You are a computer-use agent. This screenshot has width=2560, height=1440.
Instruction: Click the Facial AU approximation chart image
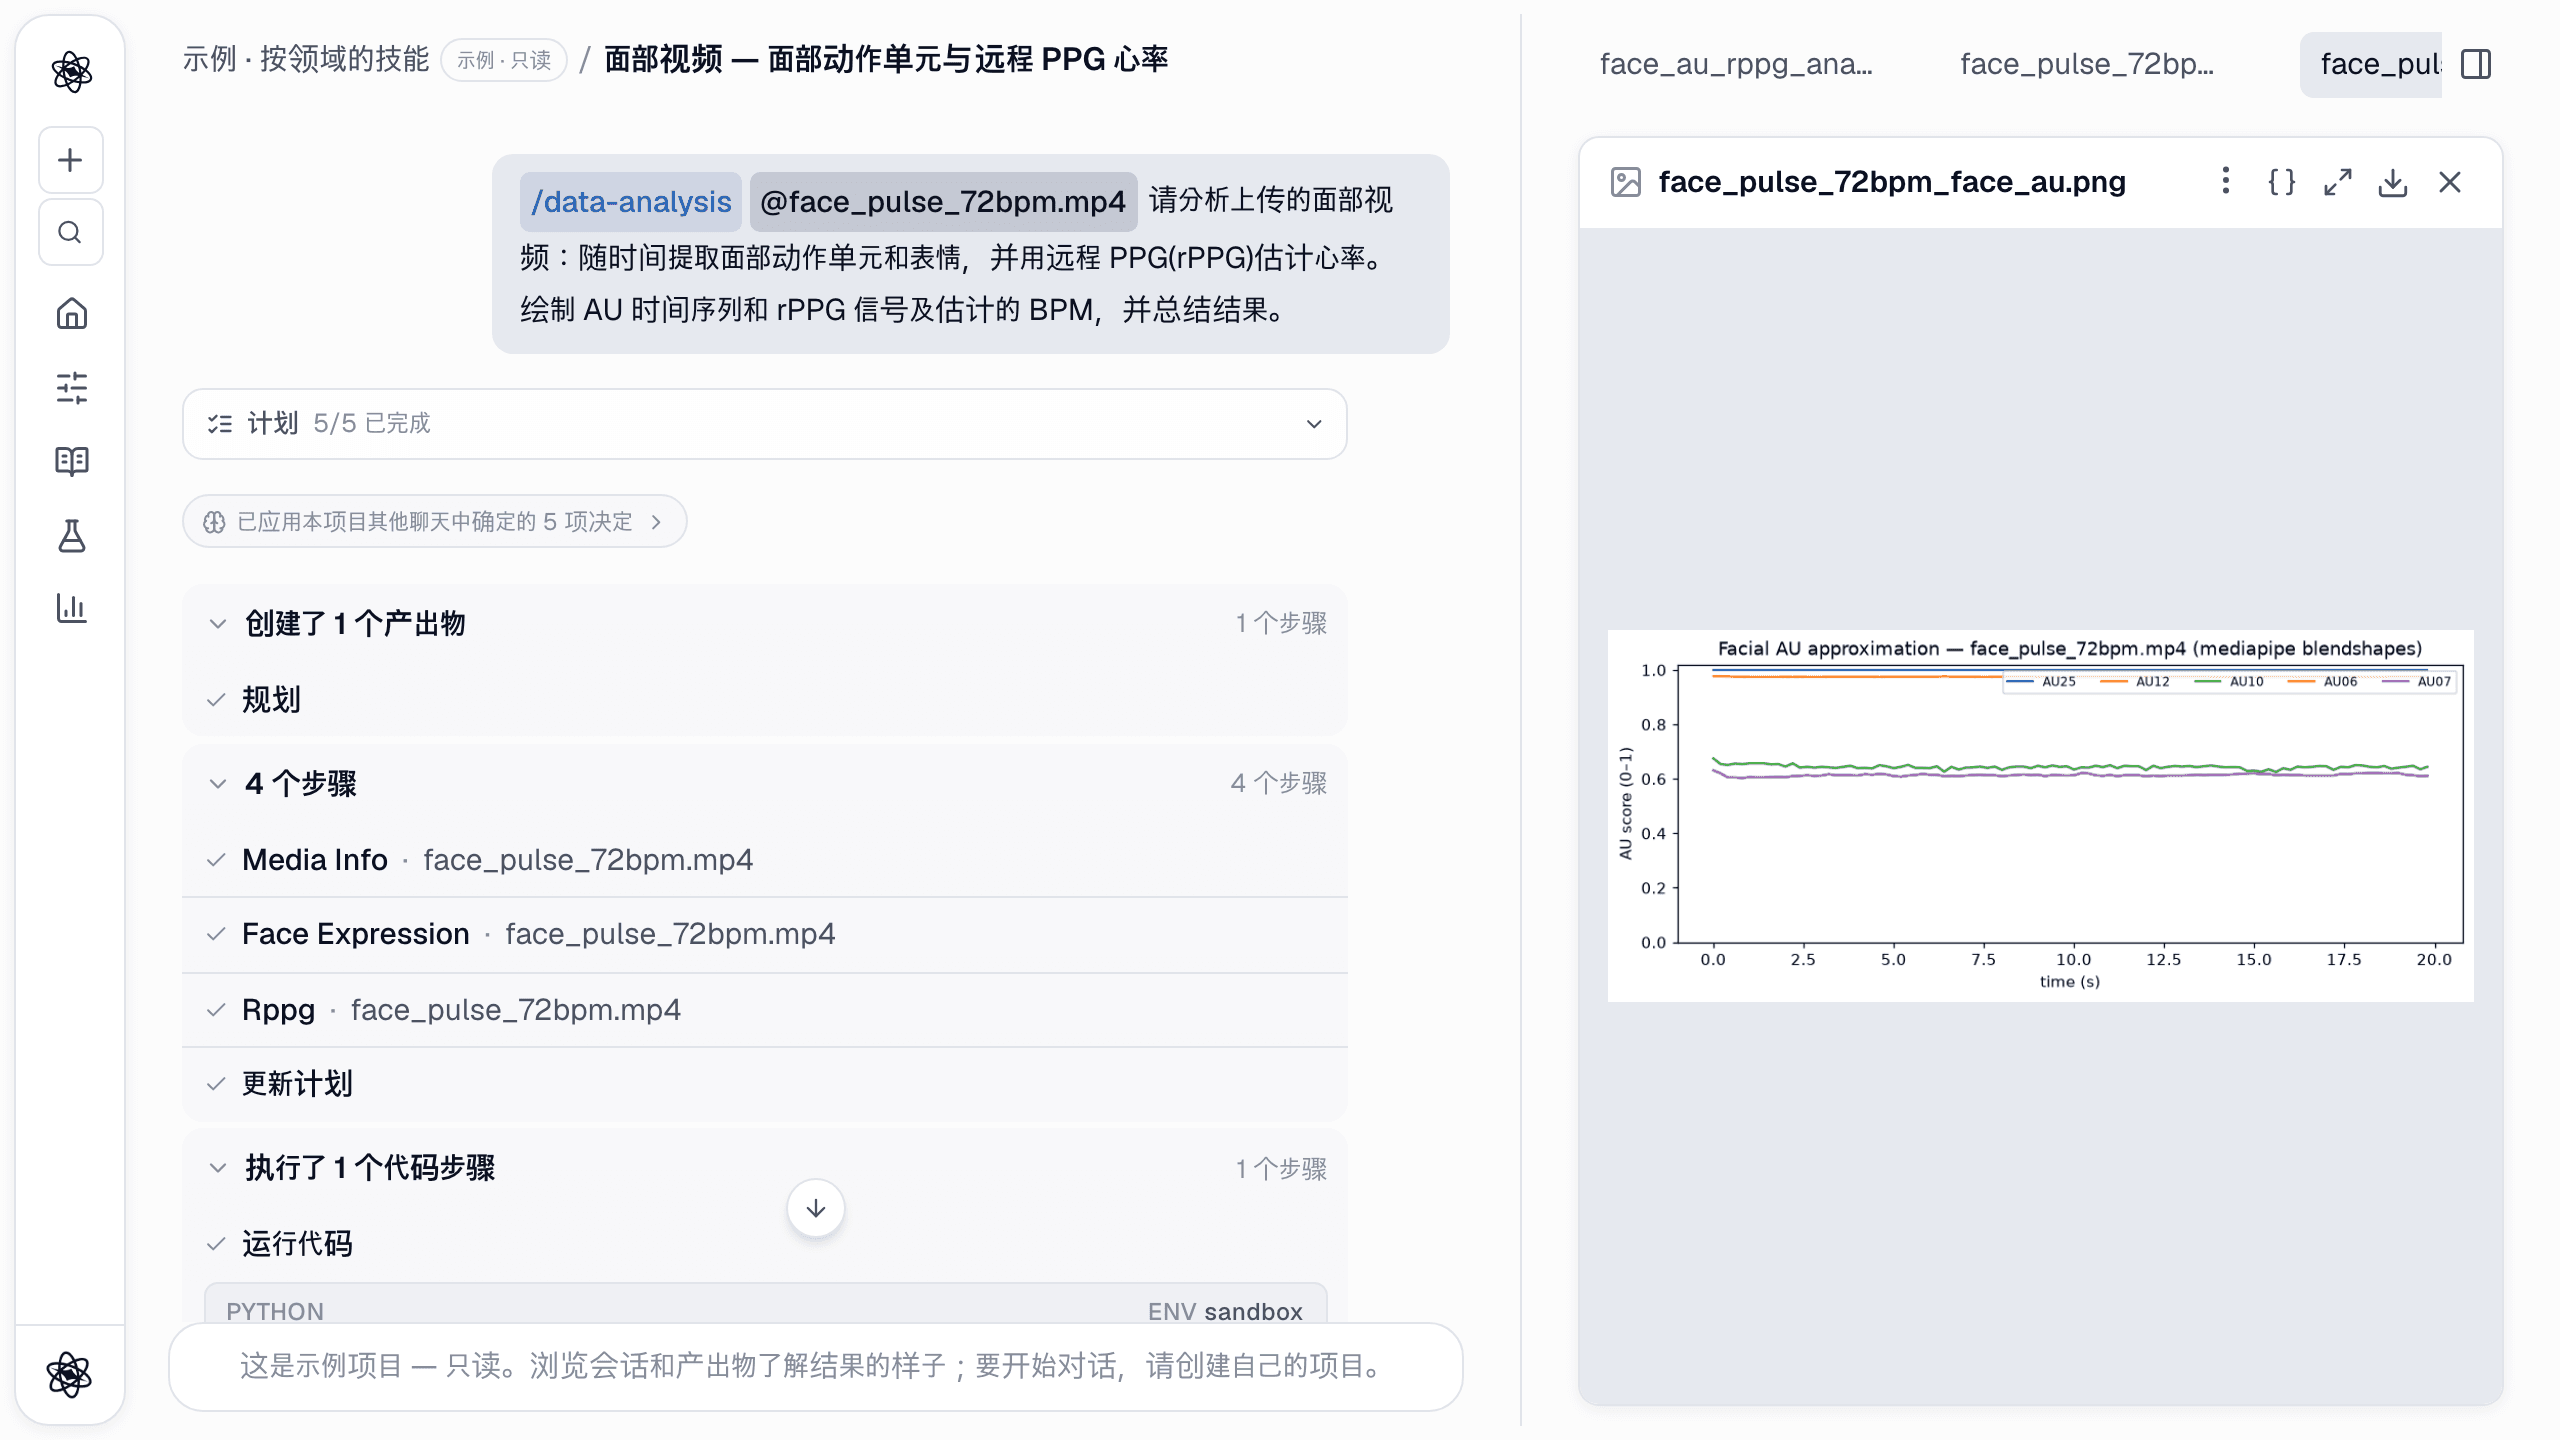pyautogui.click(x=2041, y=815)
